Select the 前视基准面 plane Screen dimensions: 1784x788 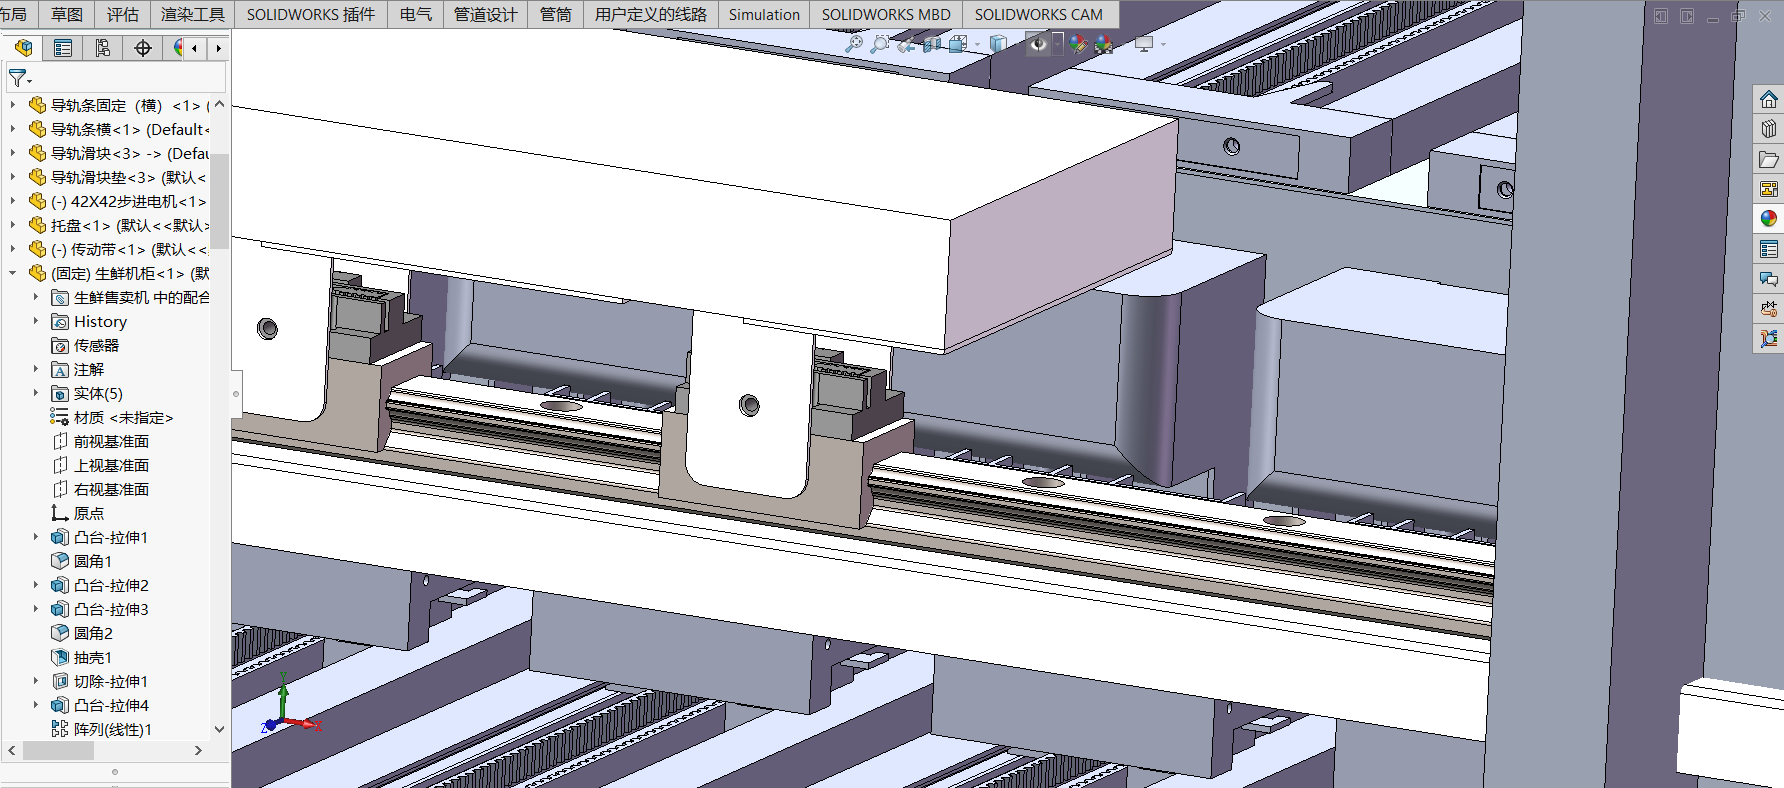pyautogui.click(x=111, y=441)
